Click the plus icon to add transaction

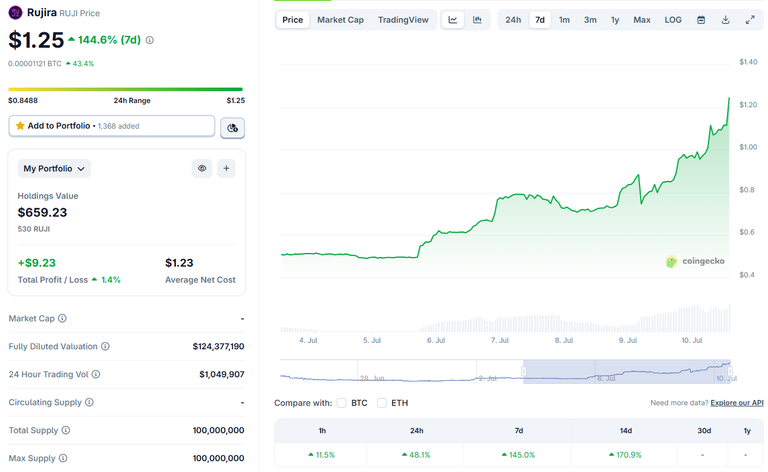pos(226,168)
